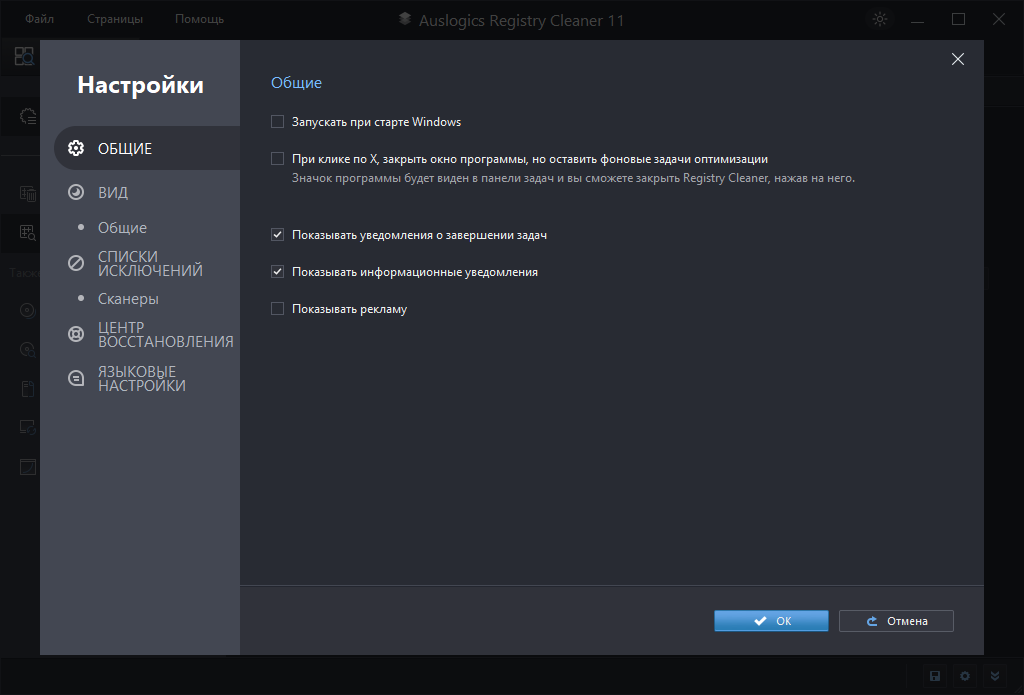Select the Общие sub-item under ВИД

click(122, 227)
